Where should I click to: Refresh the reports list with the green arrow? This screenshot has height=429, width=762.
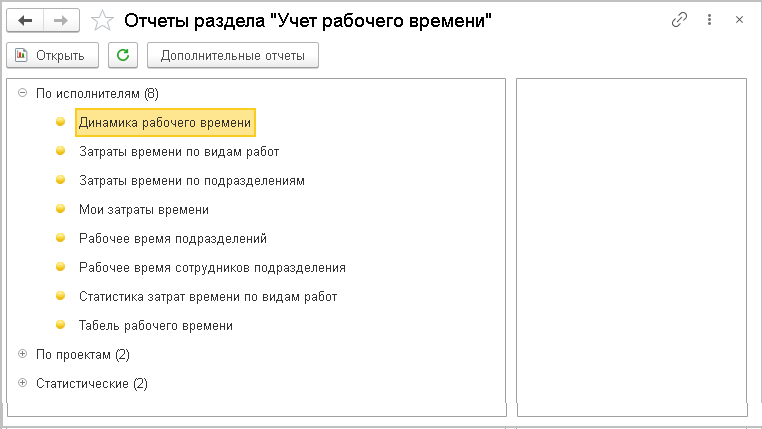pyautogui.click(x=123, y=55)
